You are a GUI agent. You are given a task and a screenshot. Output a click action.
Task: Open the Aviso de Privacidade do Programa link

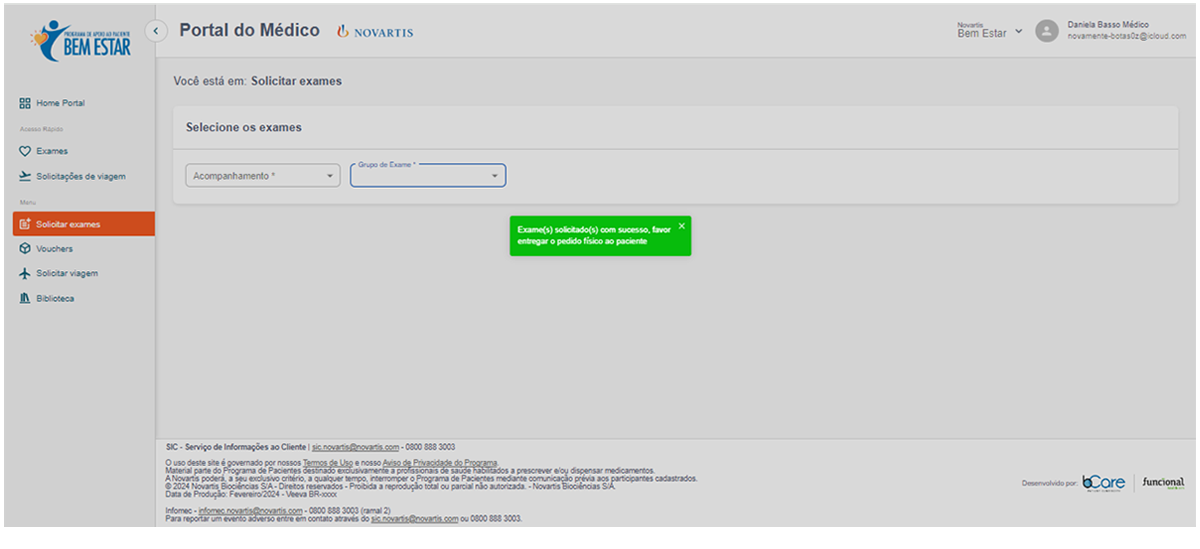tap(439, 463)
